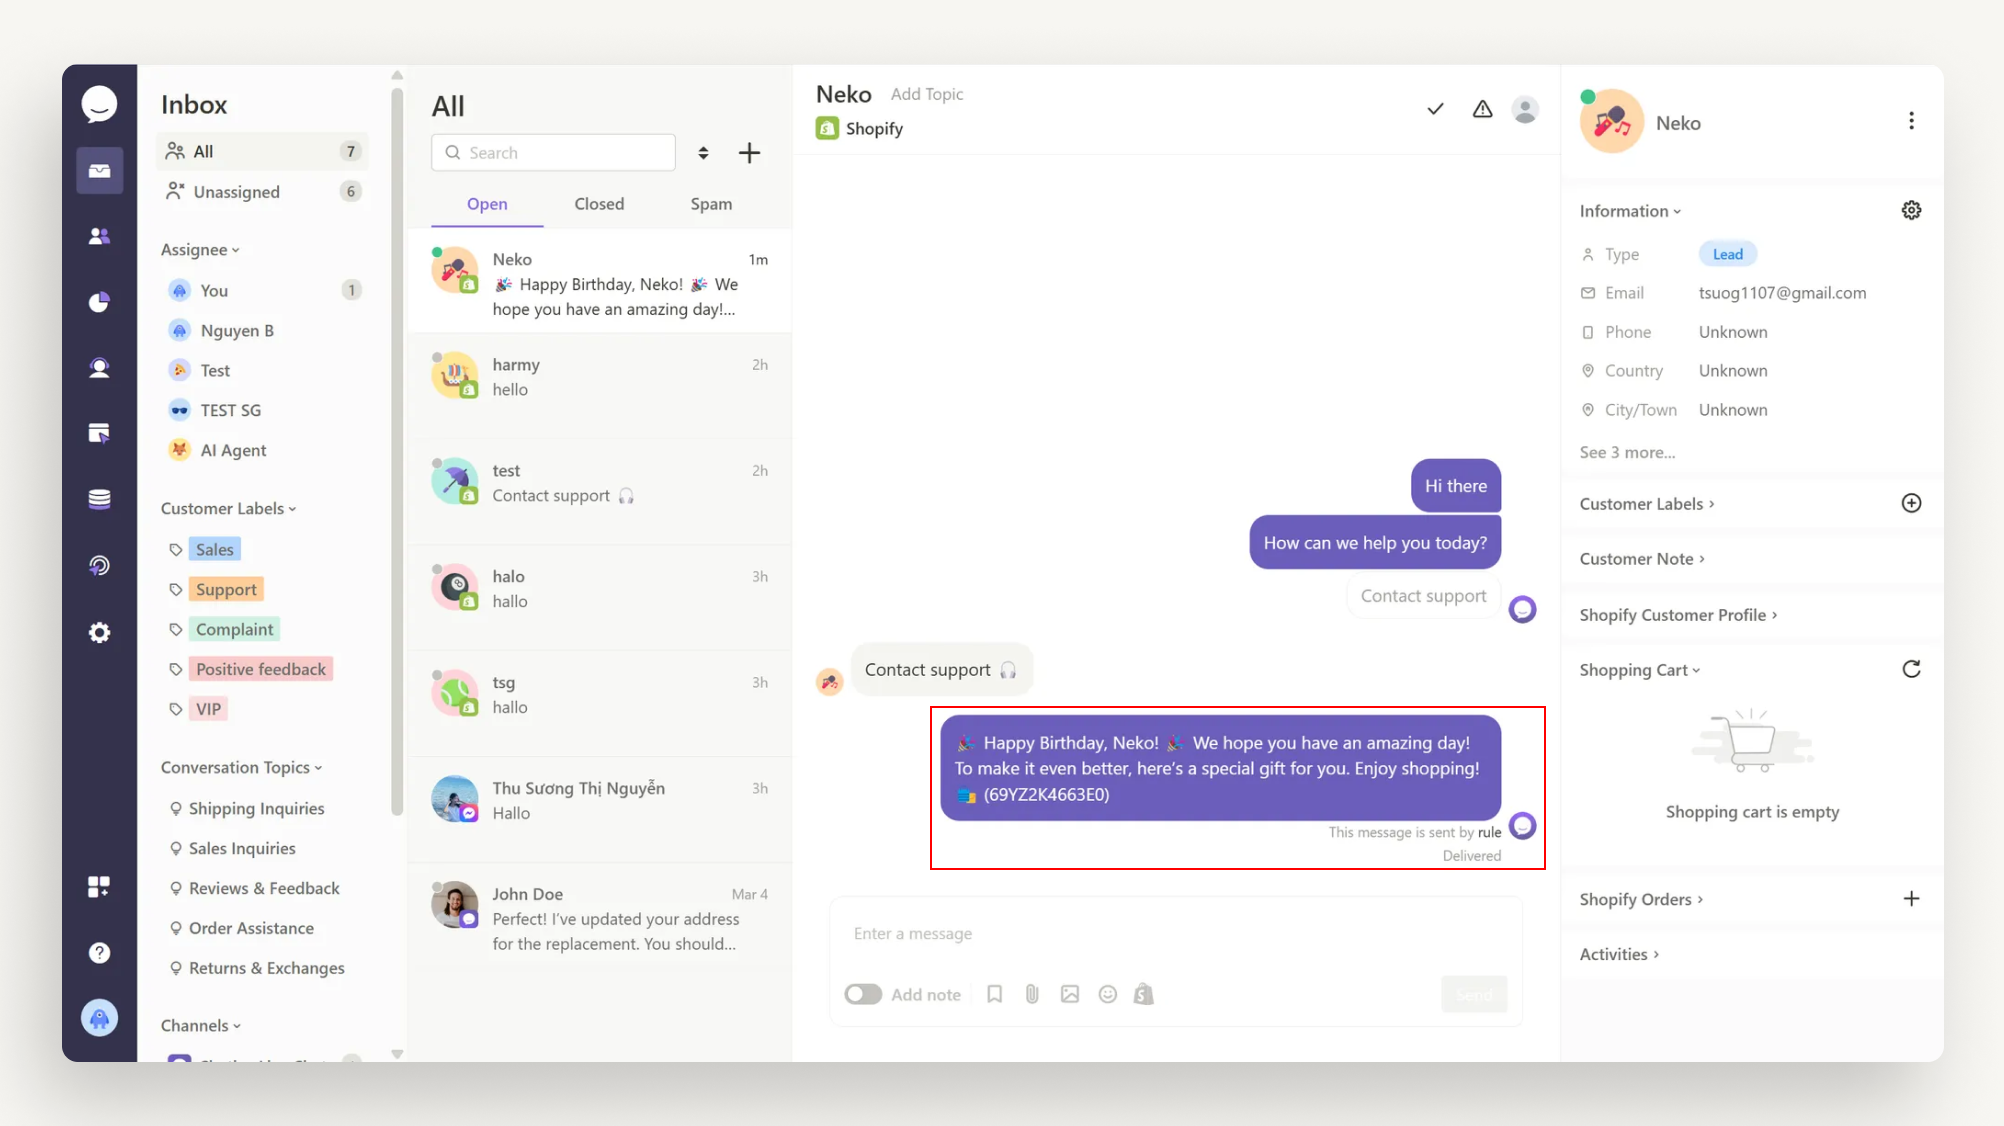Open the assign agent avatar icon

point(1525,109)
